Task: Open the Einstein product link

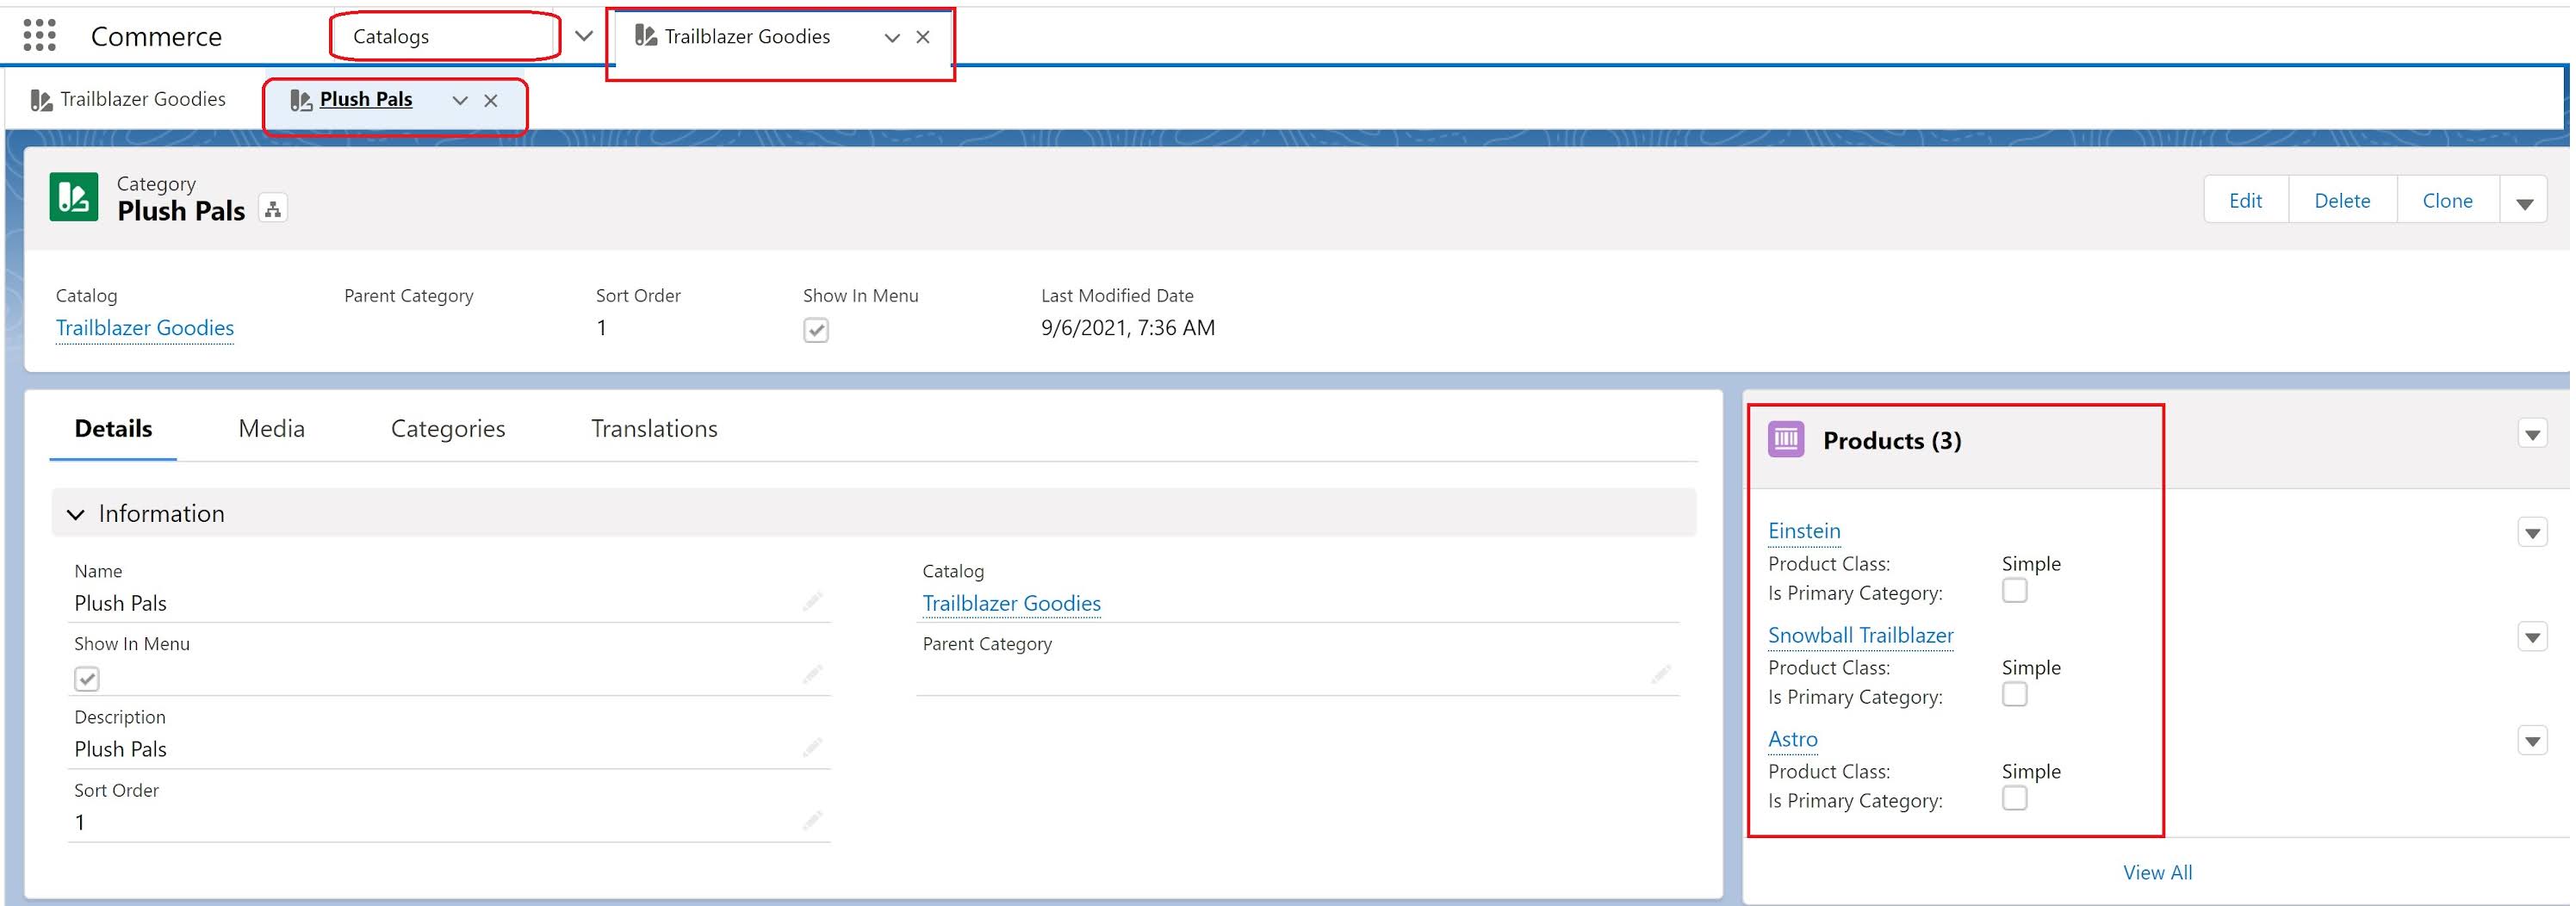Action: (1804, 531)
